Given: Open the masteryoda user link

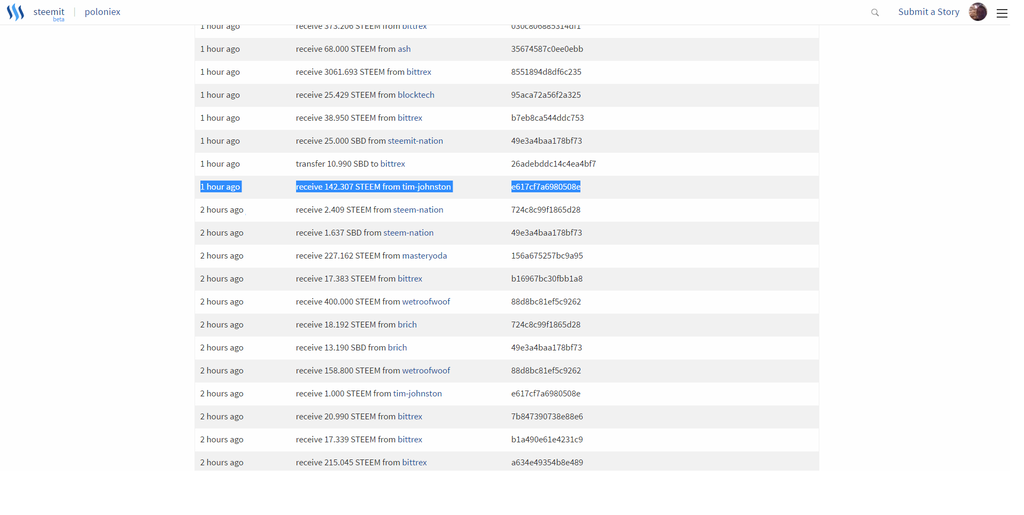Looking at the screenshot, I should pyautogui.click(x=424, y=255).
